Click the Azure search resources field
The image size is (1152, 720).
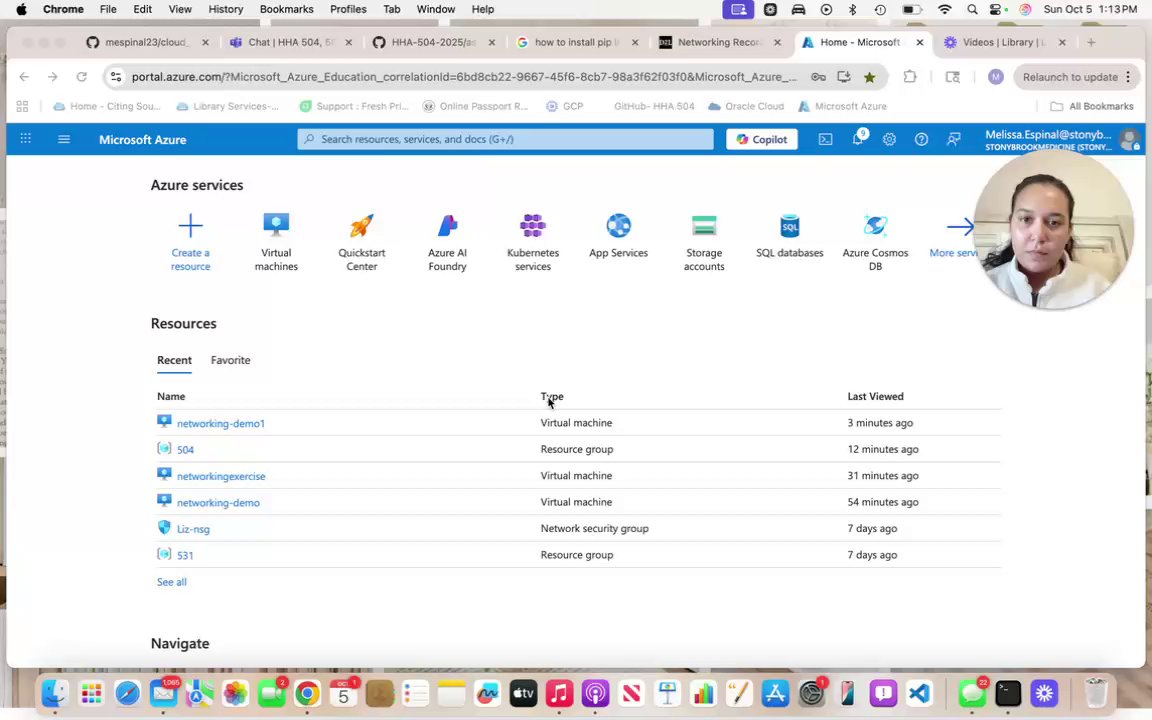(x=505, y=139)
